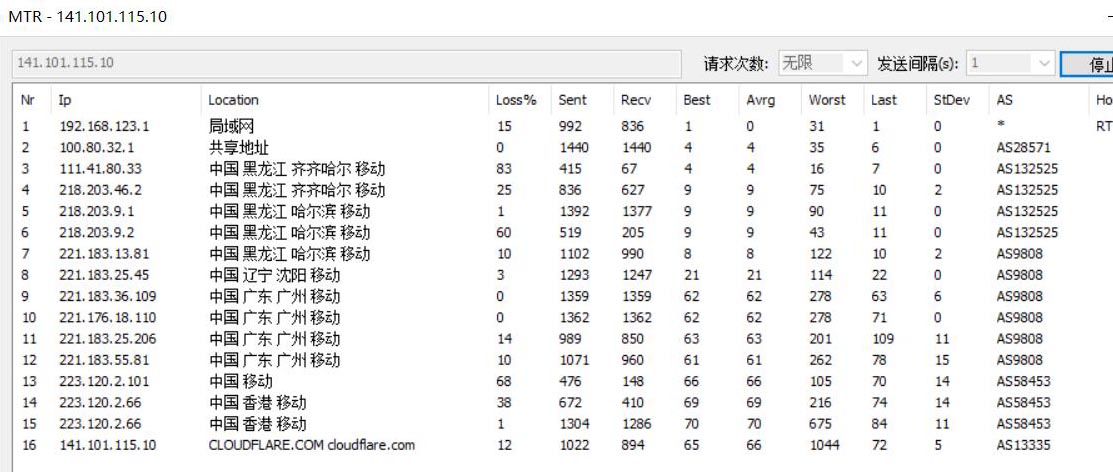Sort by the Ip column header
Image resolution: width=1113 pixels, height=472 pixels.
(65, 100)
